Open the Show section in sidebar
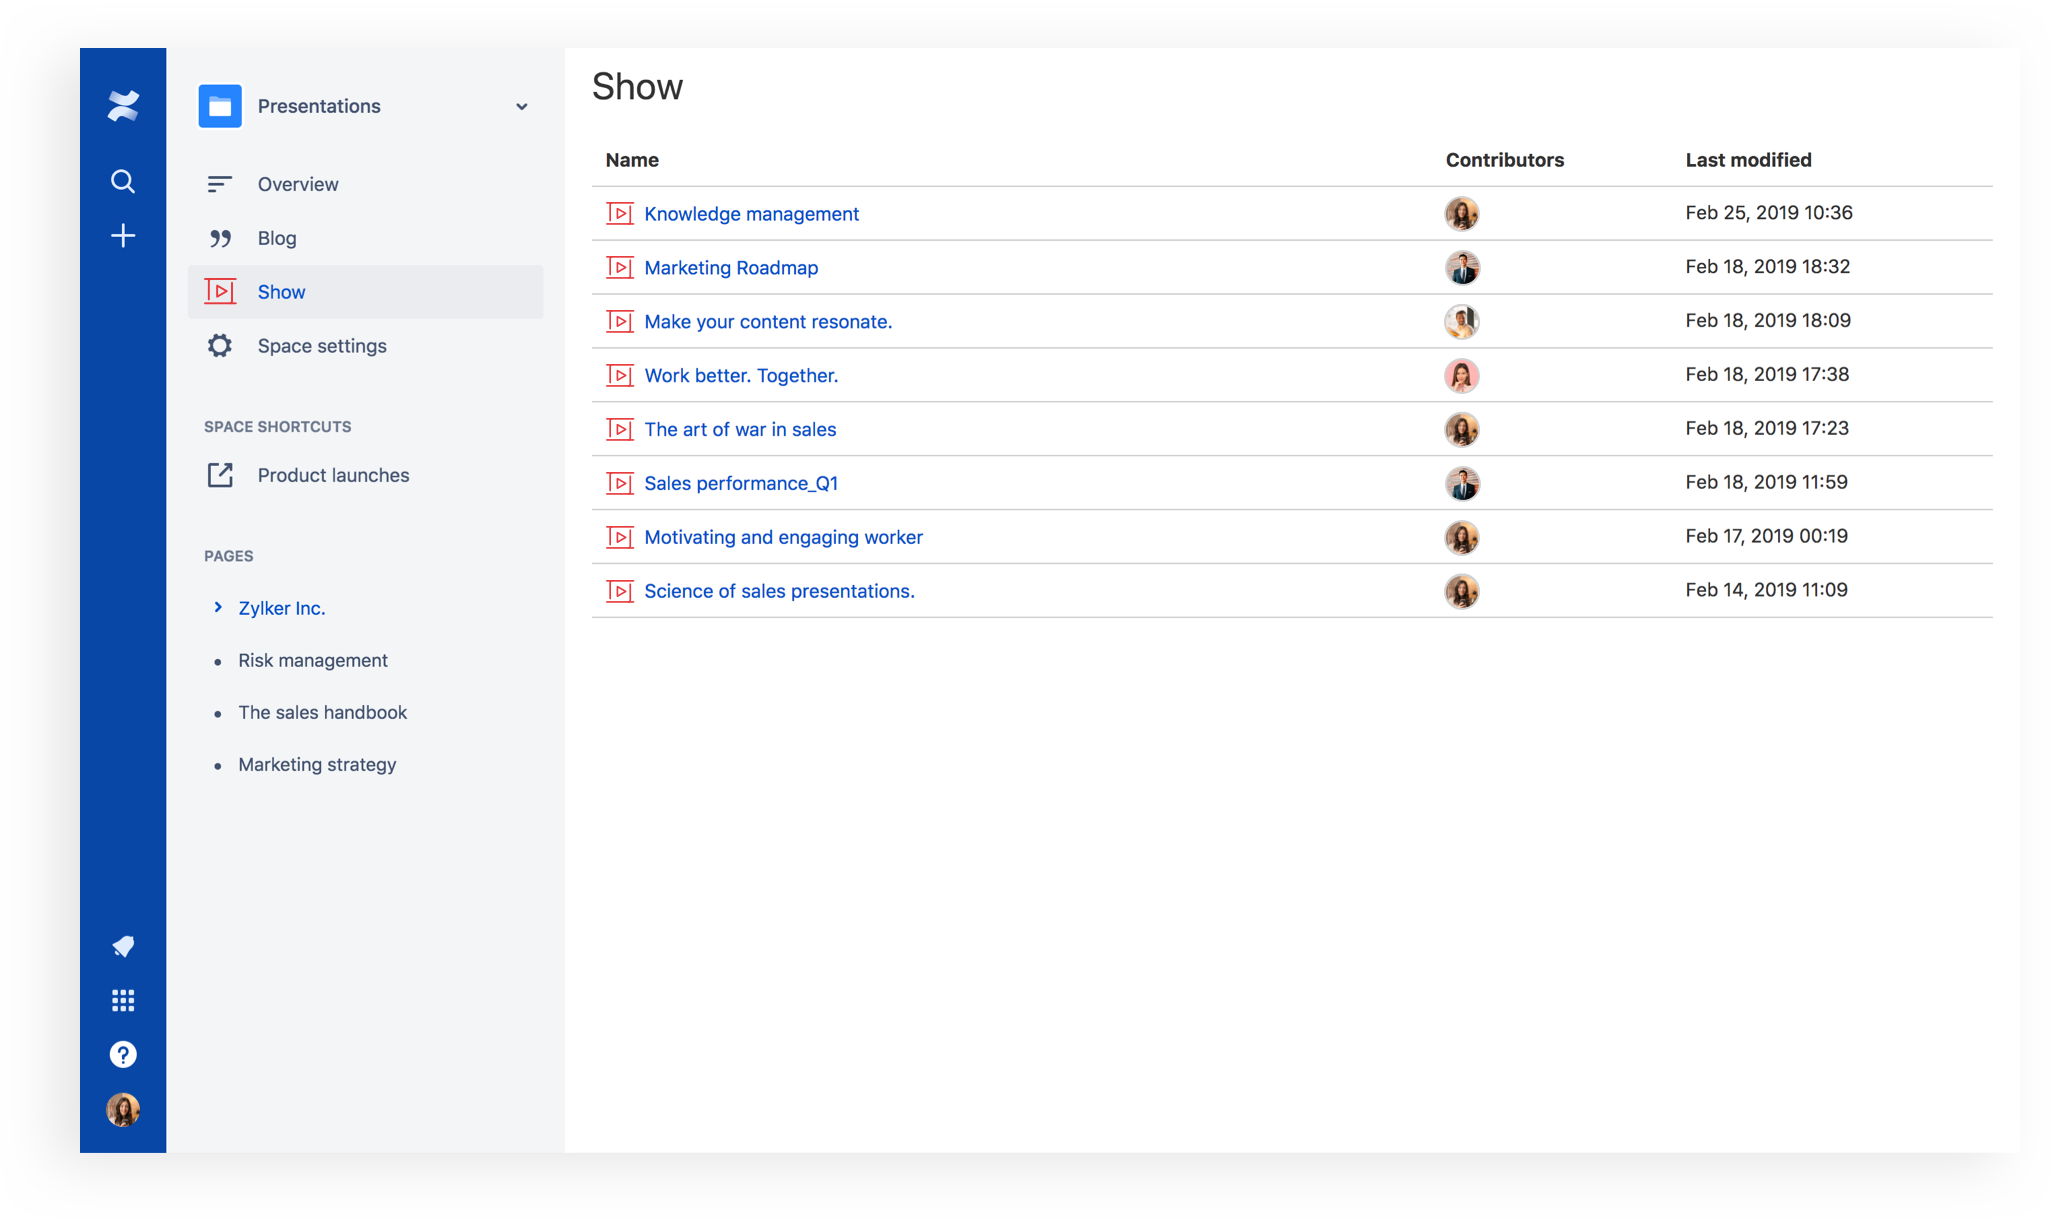This screenshot has height=1220, width=2052. pos(283,290)
